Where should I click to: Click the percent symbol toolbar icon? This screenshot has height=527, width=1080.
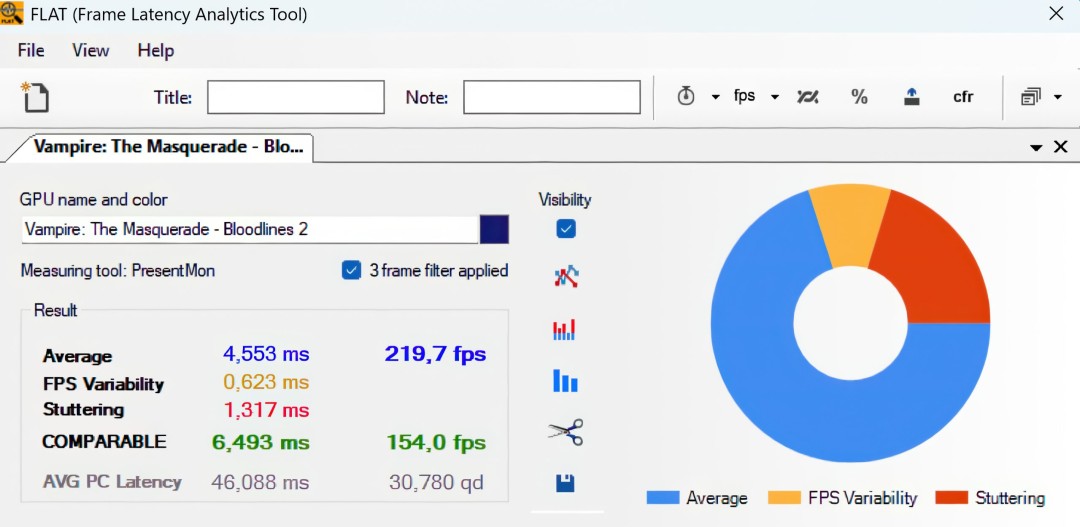859,97
